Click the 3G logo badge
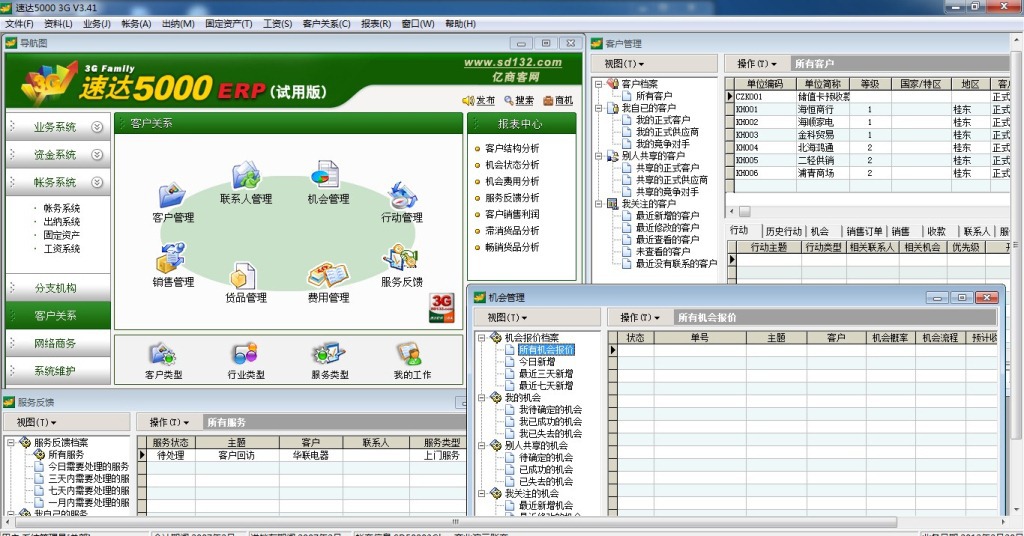 441,307
